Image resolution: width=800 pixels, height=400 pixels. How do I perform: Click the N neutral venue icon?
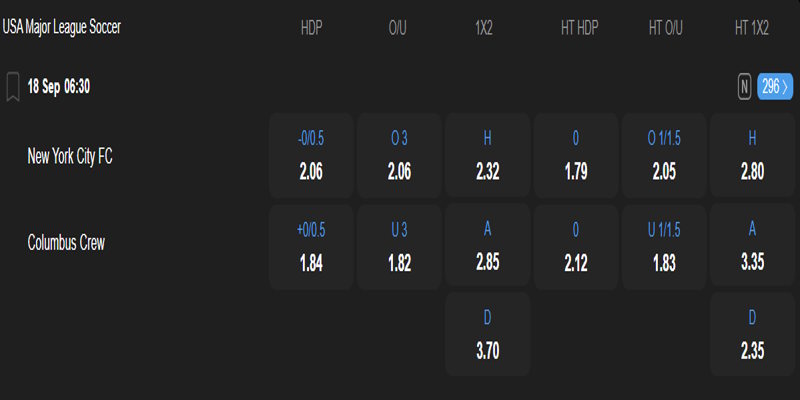click(x=744, y=87)
